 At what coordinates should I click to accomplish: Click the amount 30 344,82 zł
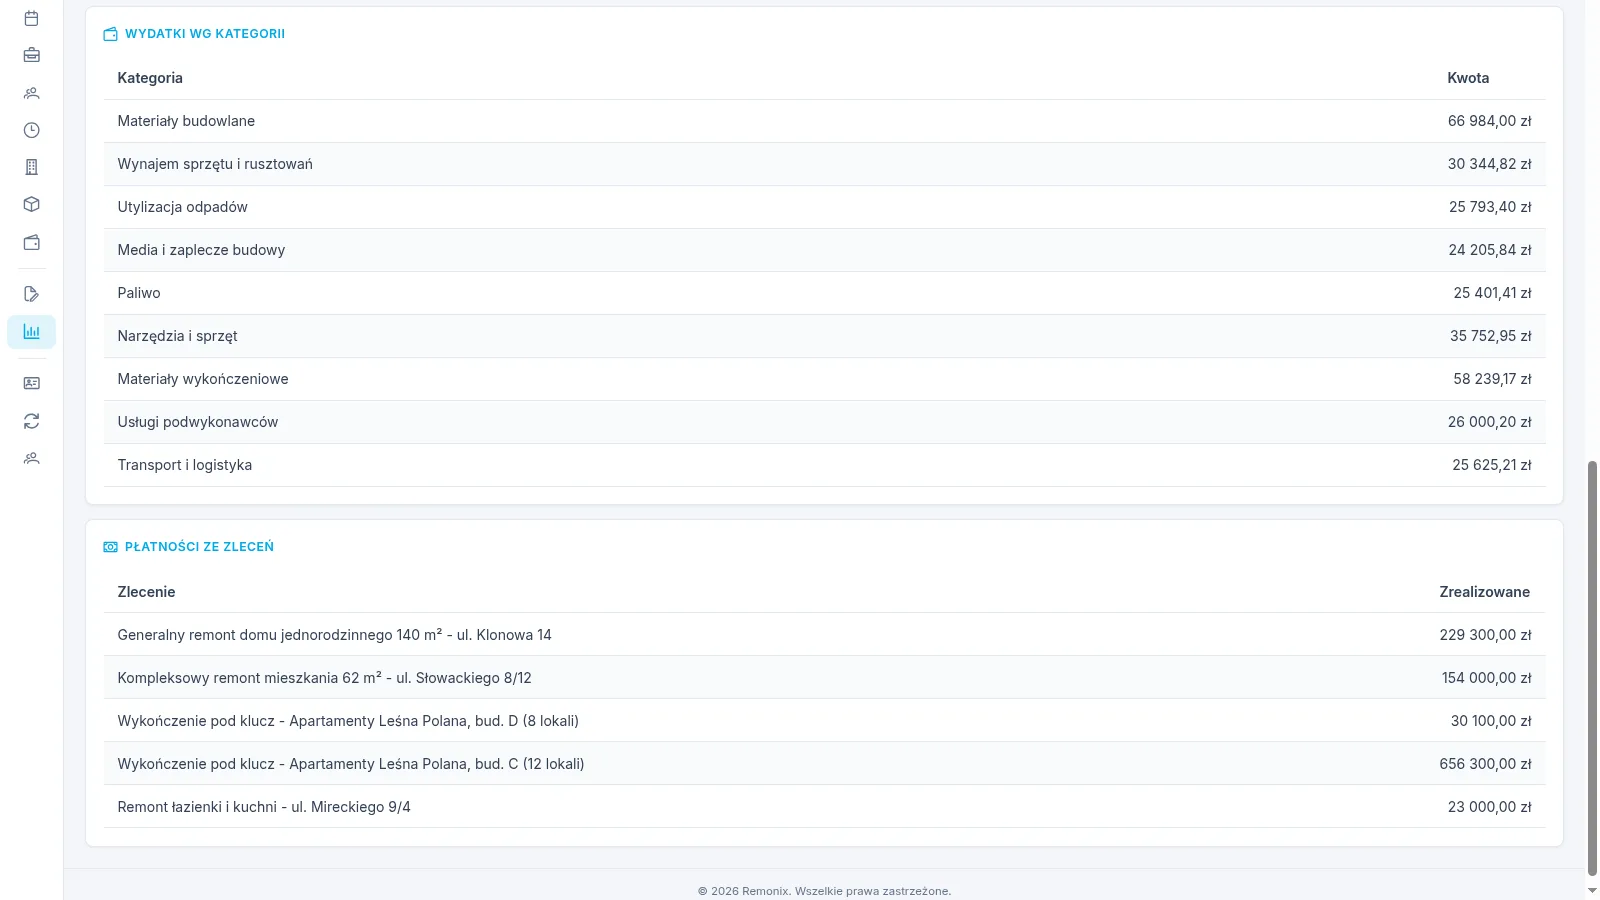[1489, 164]
